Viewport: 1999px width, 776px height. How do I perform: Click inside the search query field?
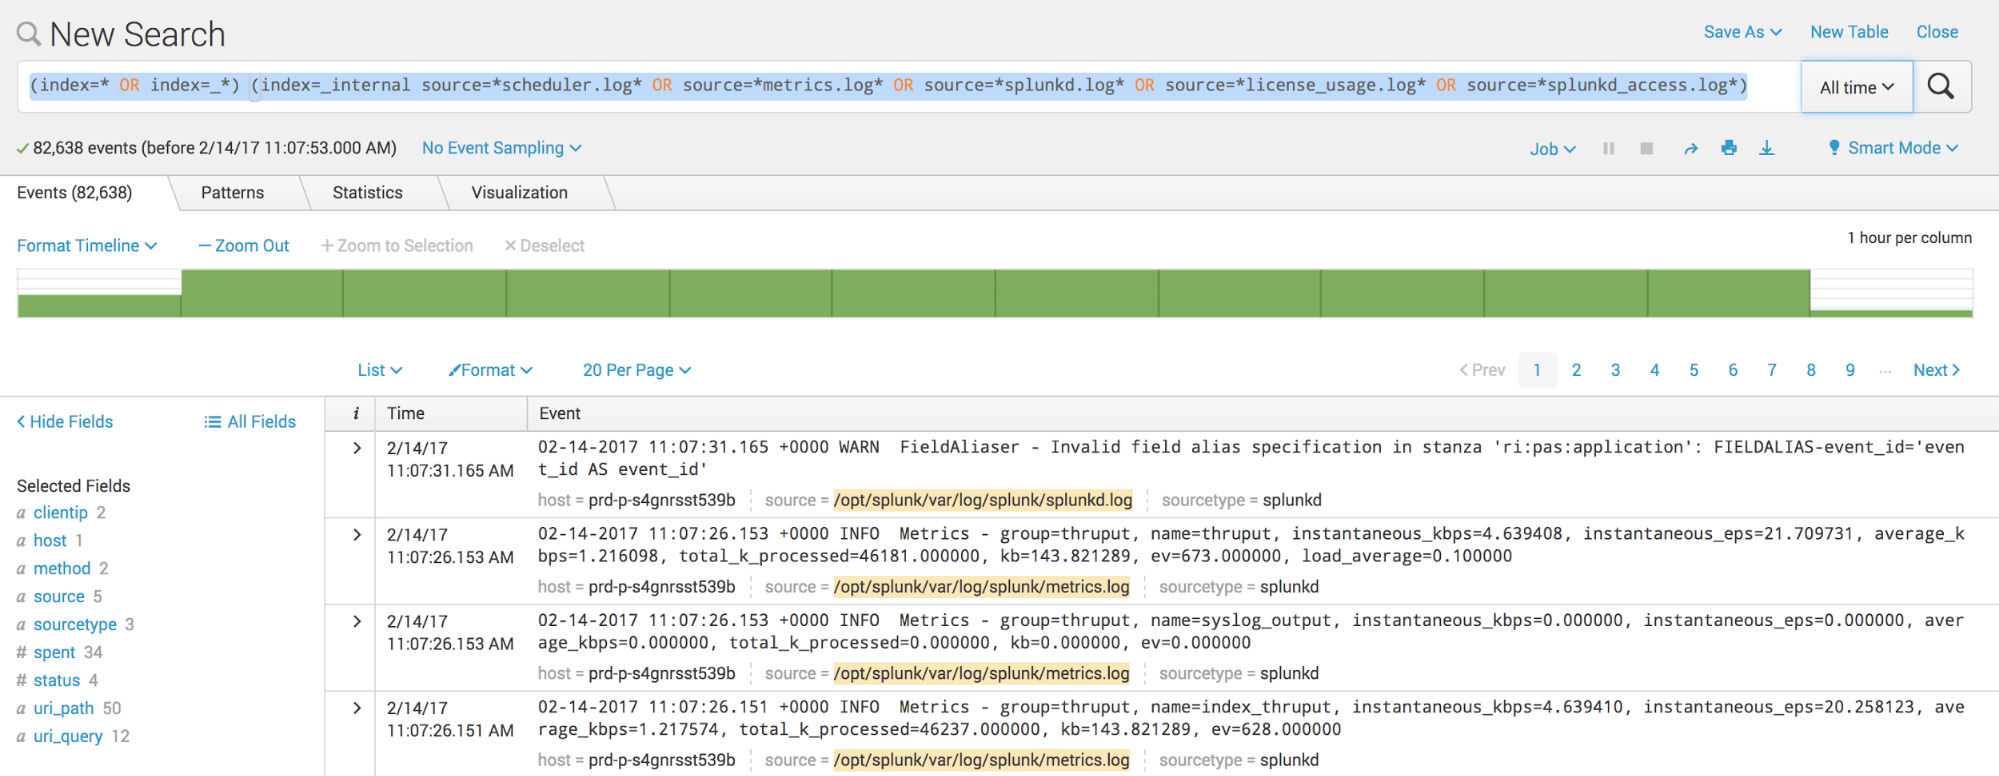click(908, 86)
